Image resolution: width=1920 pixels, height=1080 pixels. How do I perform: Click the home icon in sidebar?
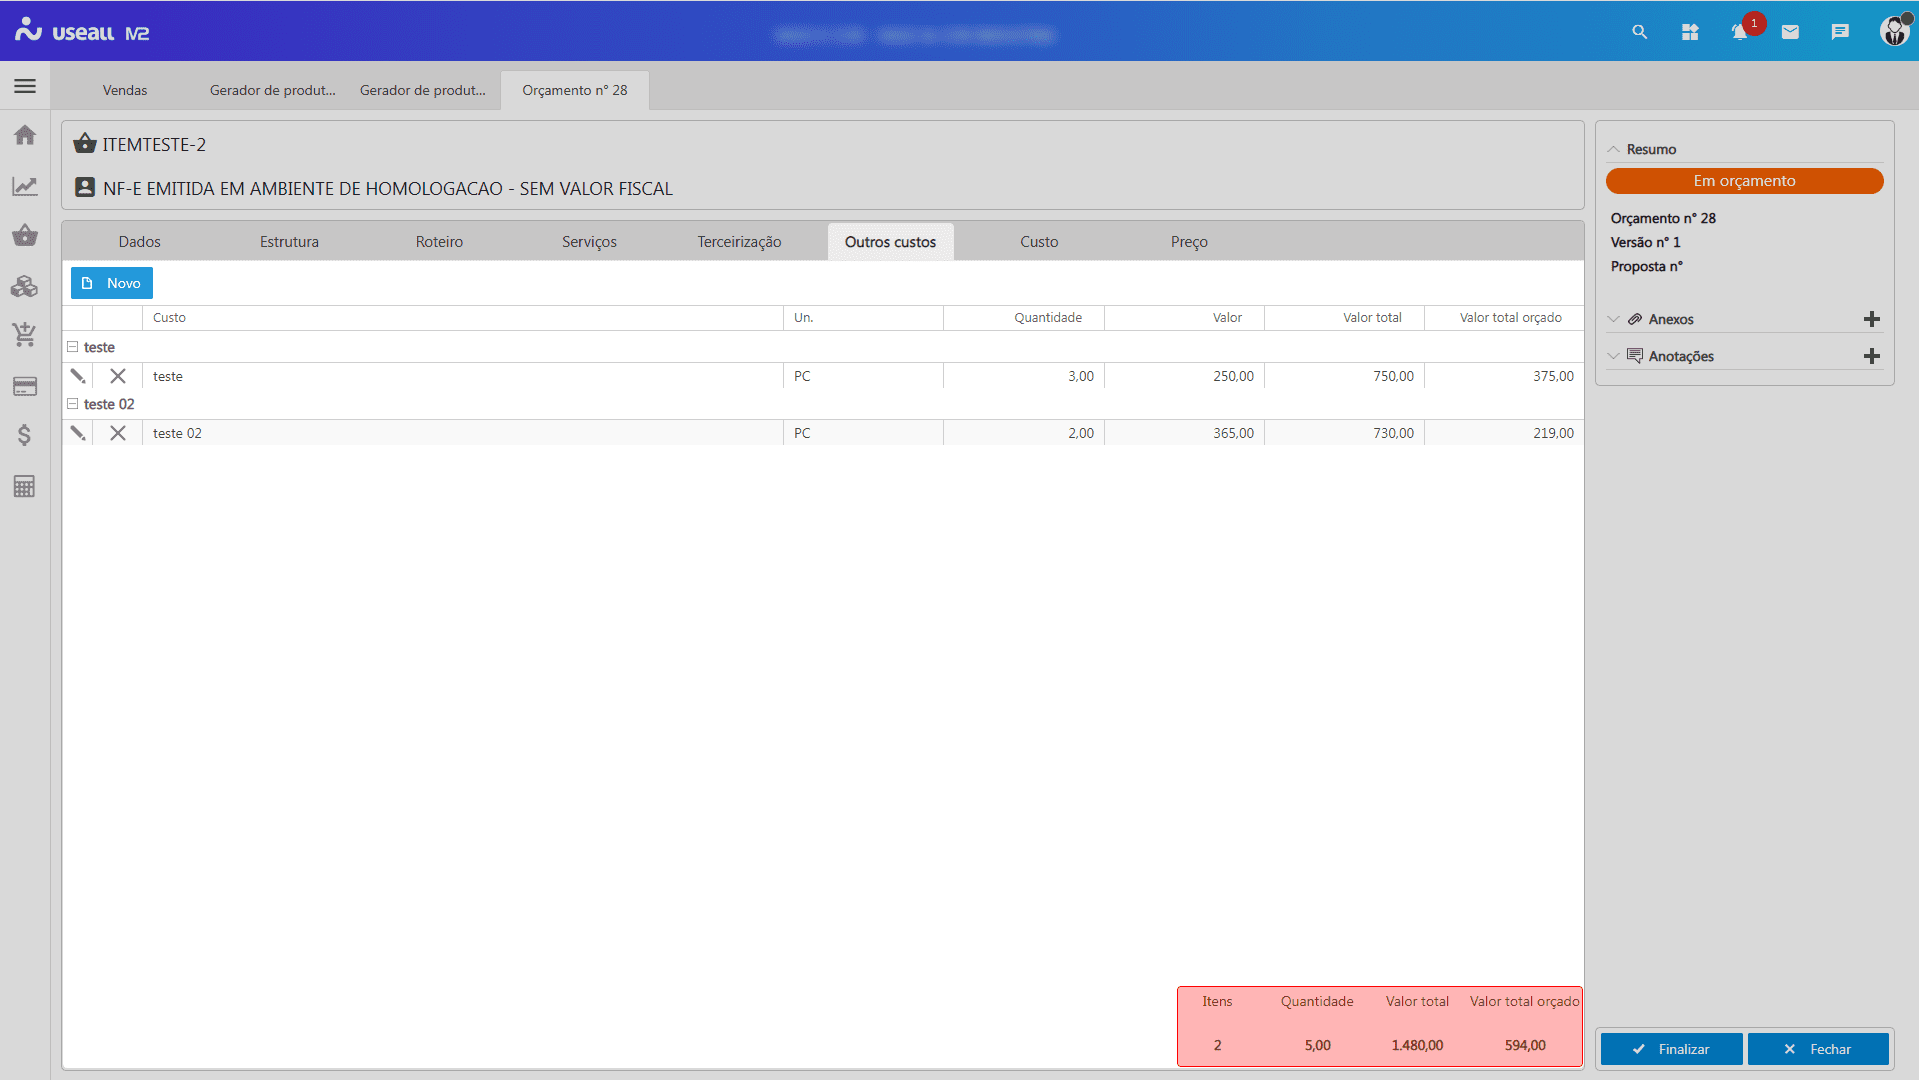[x=25, y=135]
